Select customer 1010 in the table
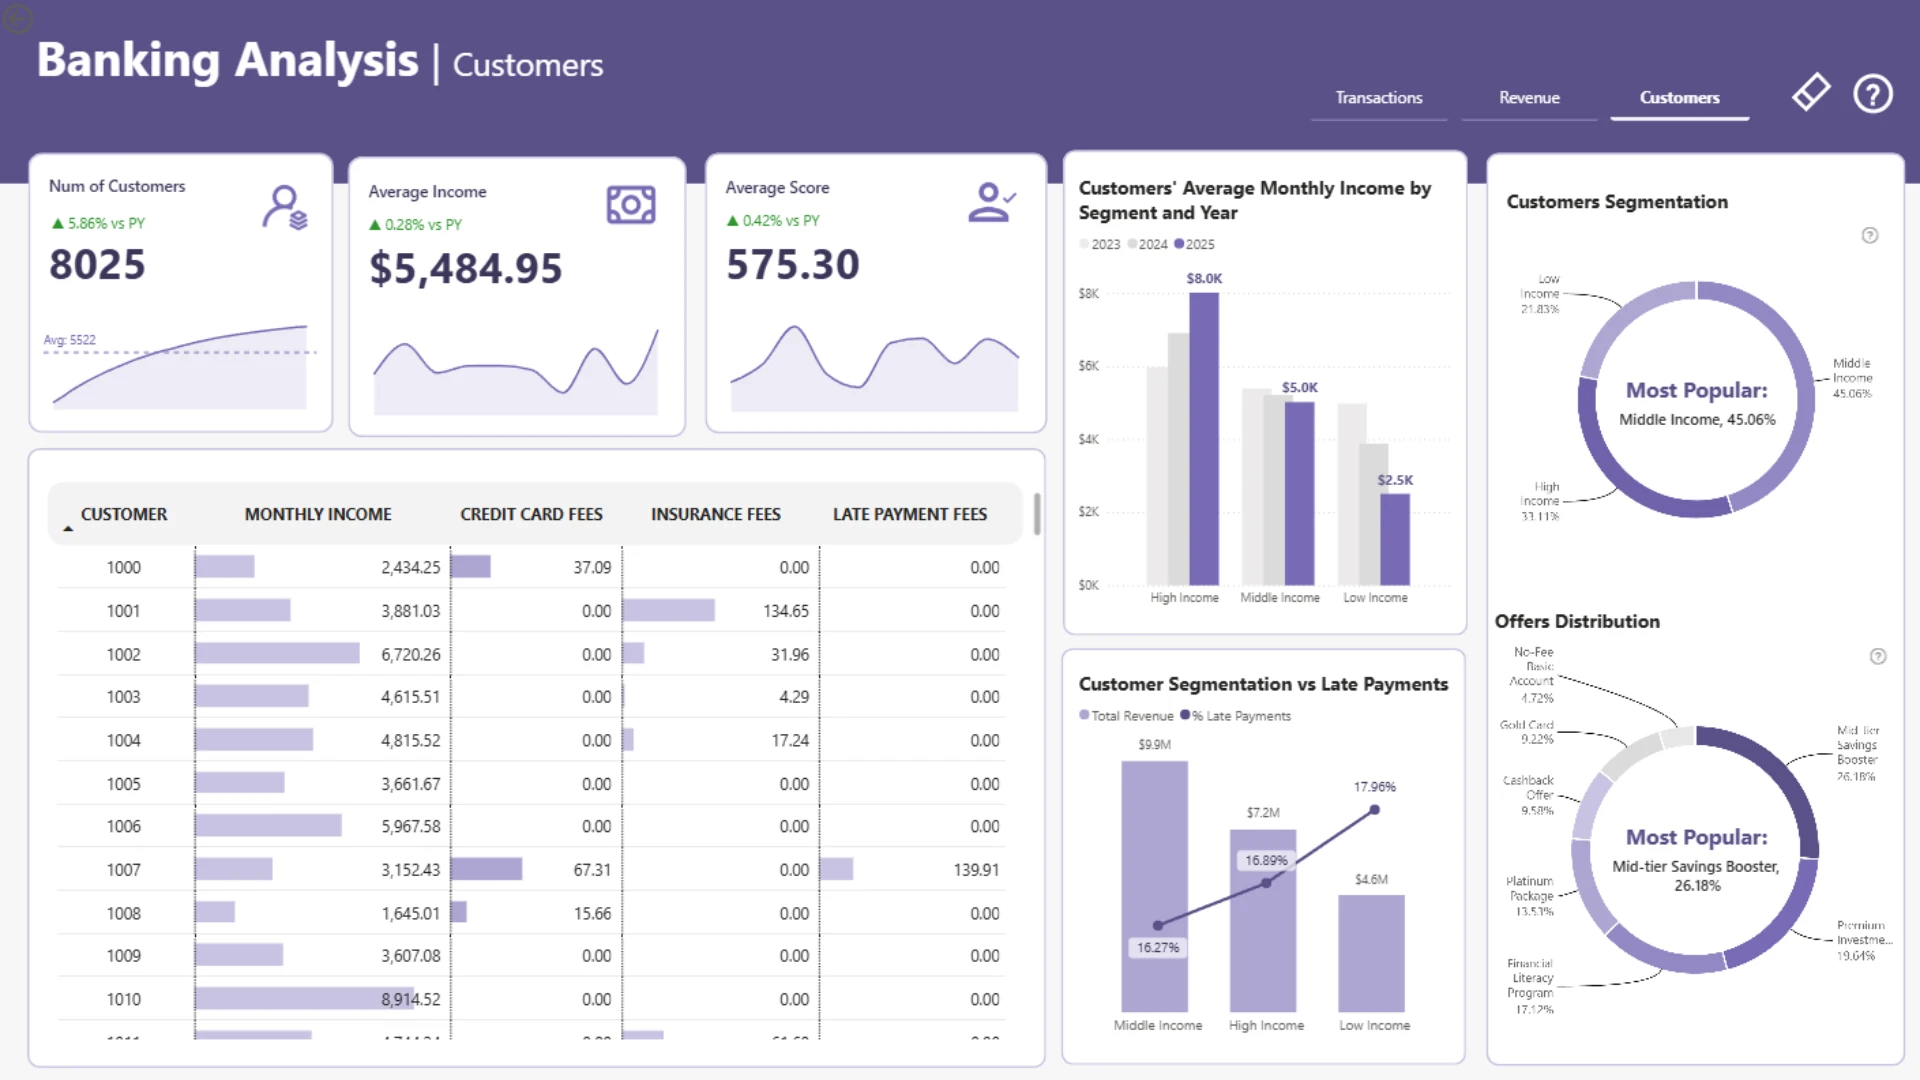The height and width of the screenshot is (1080, 1920). tap(124, 1000)
